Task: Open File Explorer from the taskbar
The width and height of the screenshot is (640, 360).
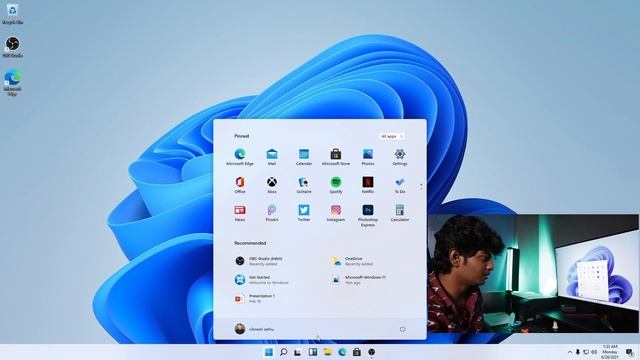Action: [327, 352]
